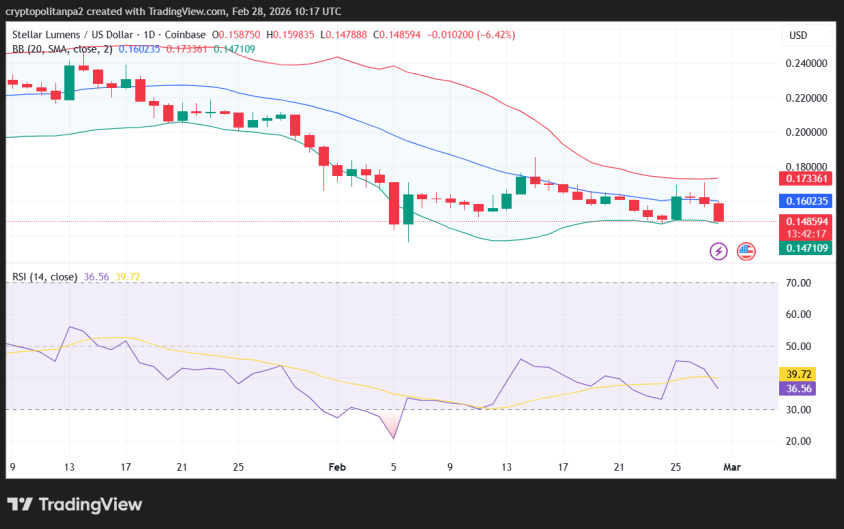
Task: Click the large red candle on Feb 5
Action: 394,203
